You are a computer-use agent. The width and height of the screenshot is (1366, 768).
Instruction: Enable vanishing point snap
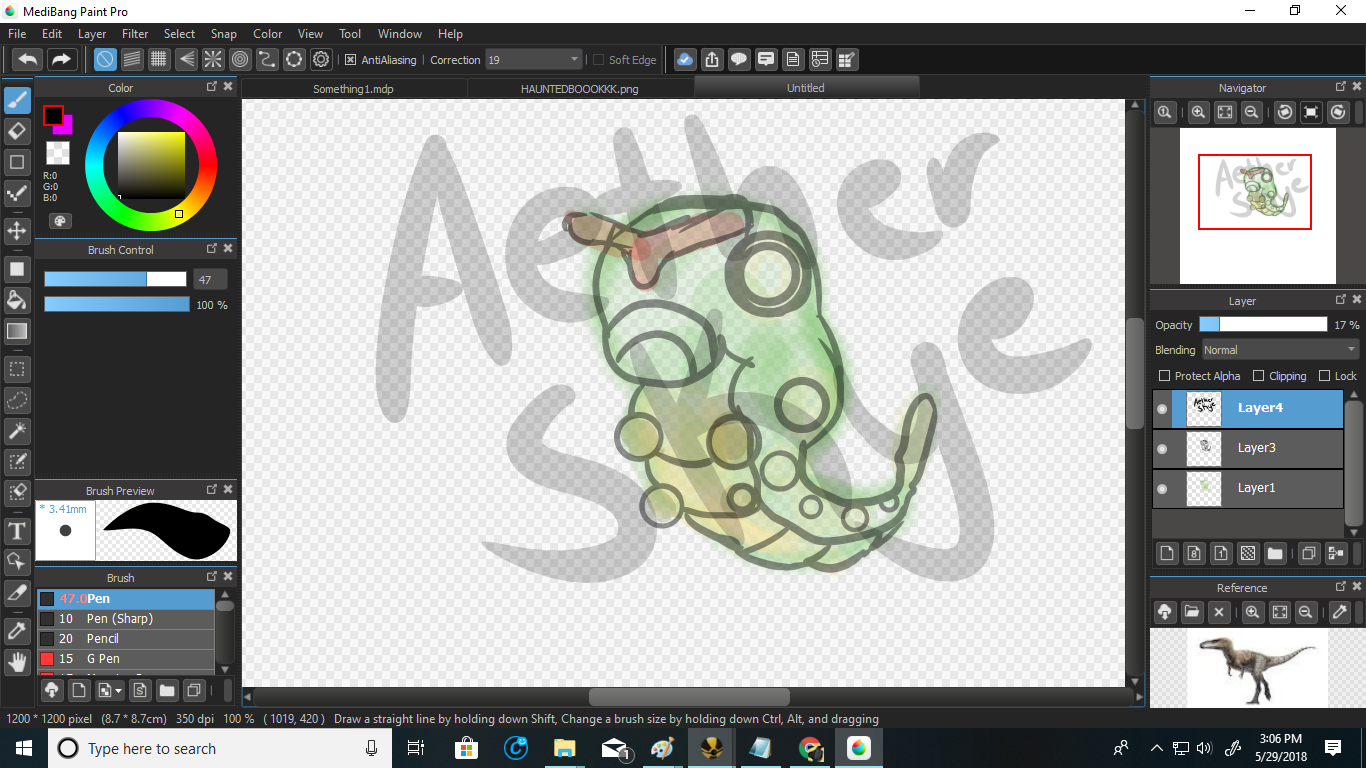pyautogui.click(x=186, y=60)
